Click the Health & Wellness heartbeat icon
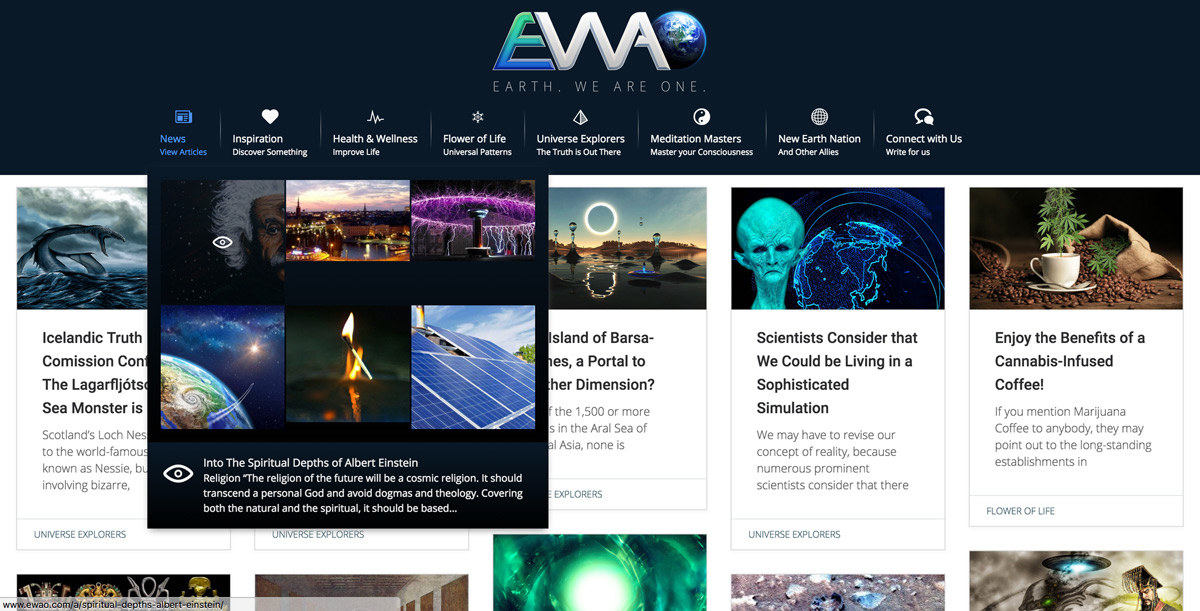 375,117
